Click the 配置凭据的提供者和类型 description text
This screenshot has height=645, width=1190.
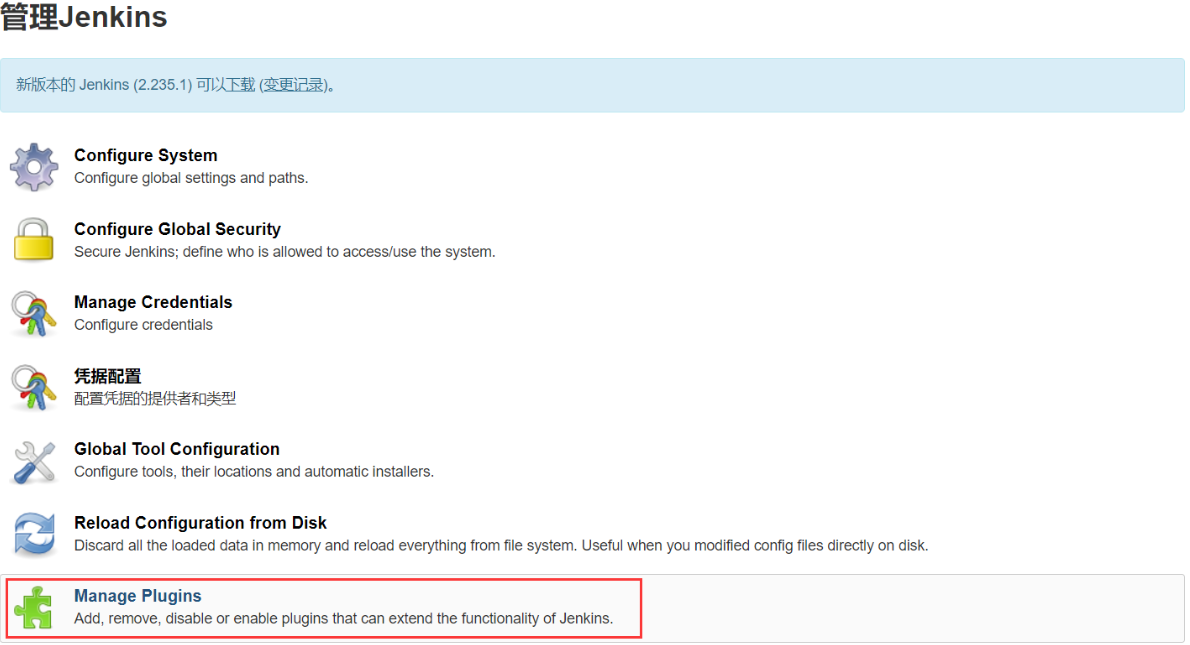155,398
